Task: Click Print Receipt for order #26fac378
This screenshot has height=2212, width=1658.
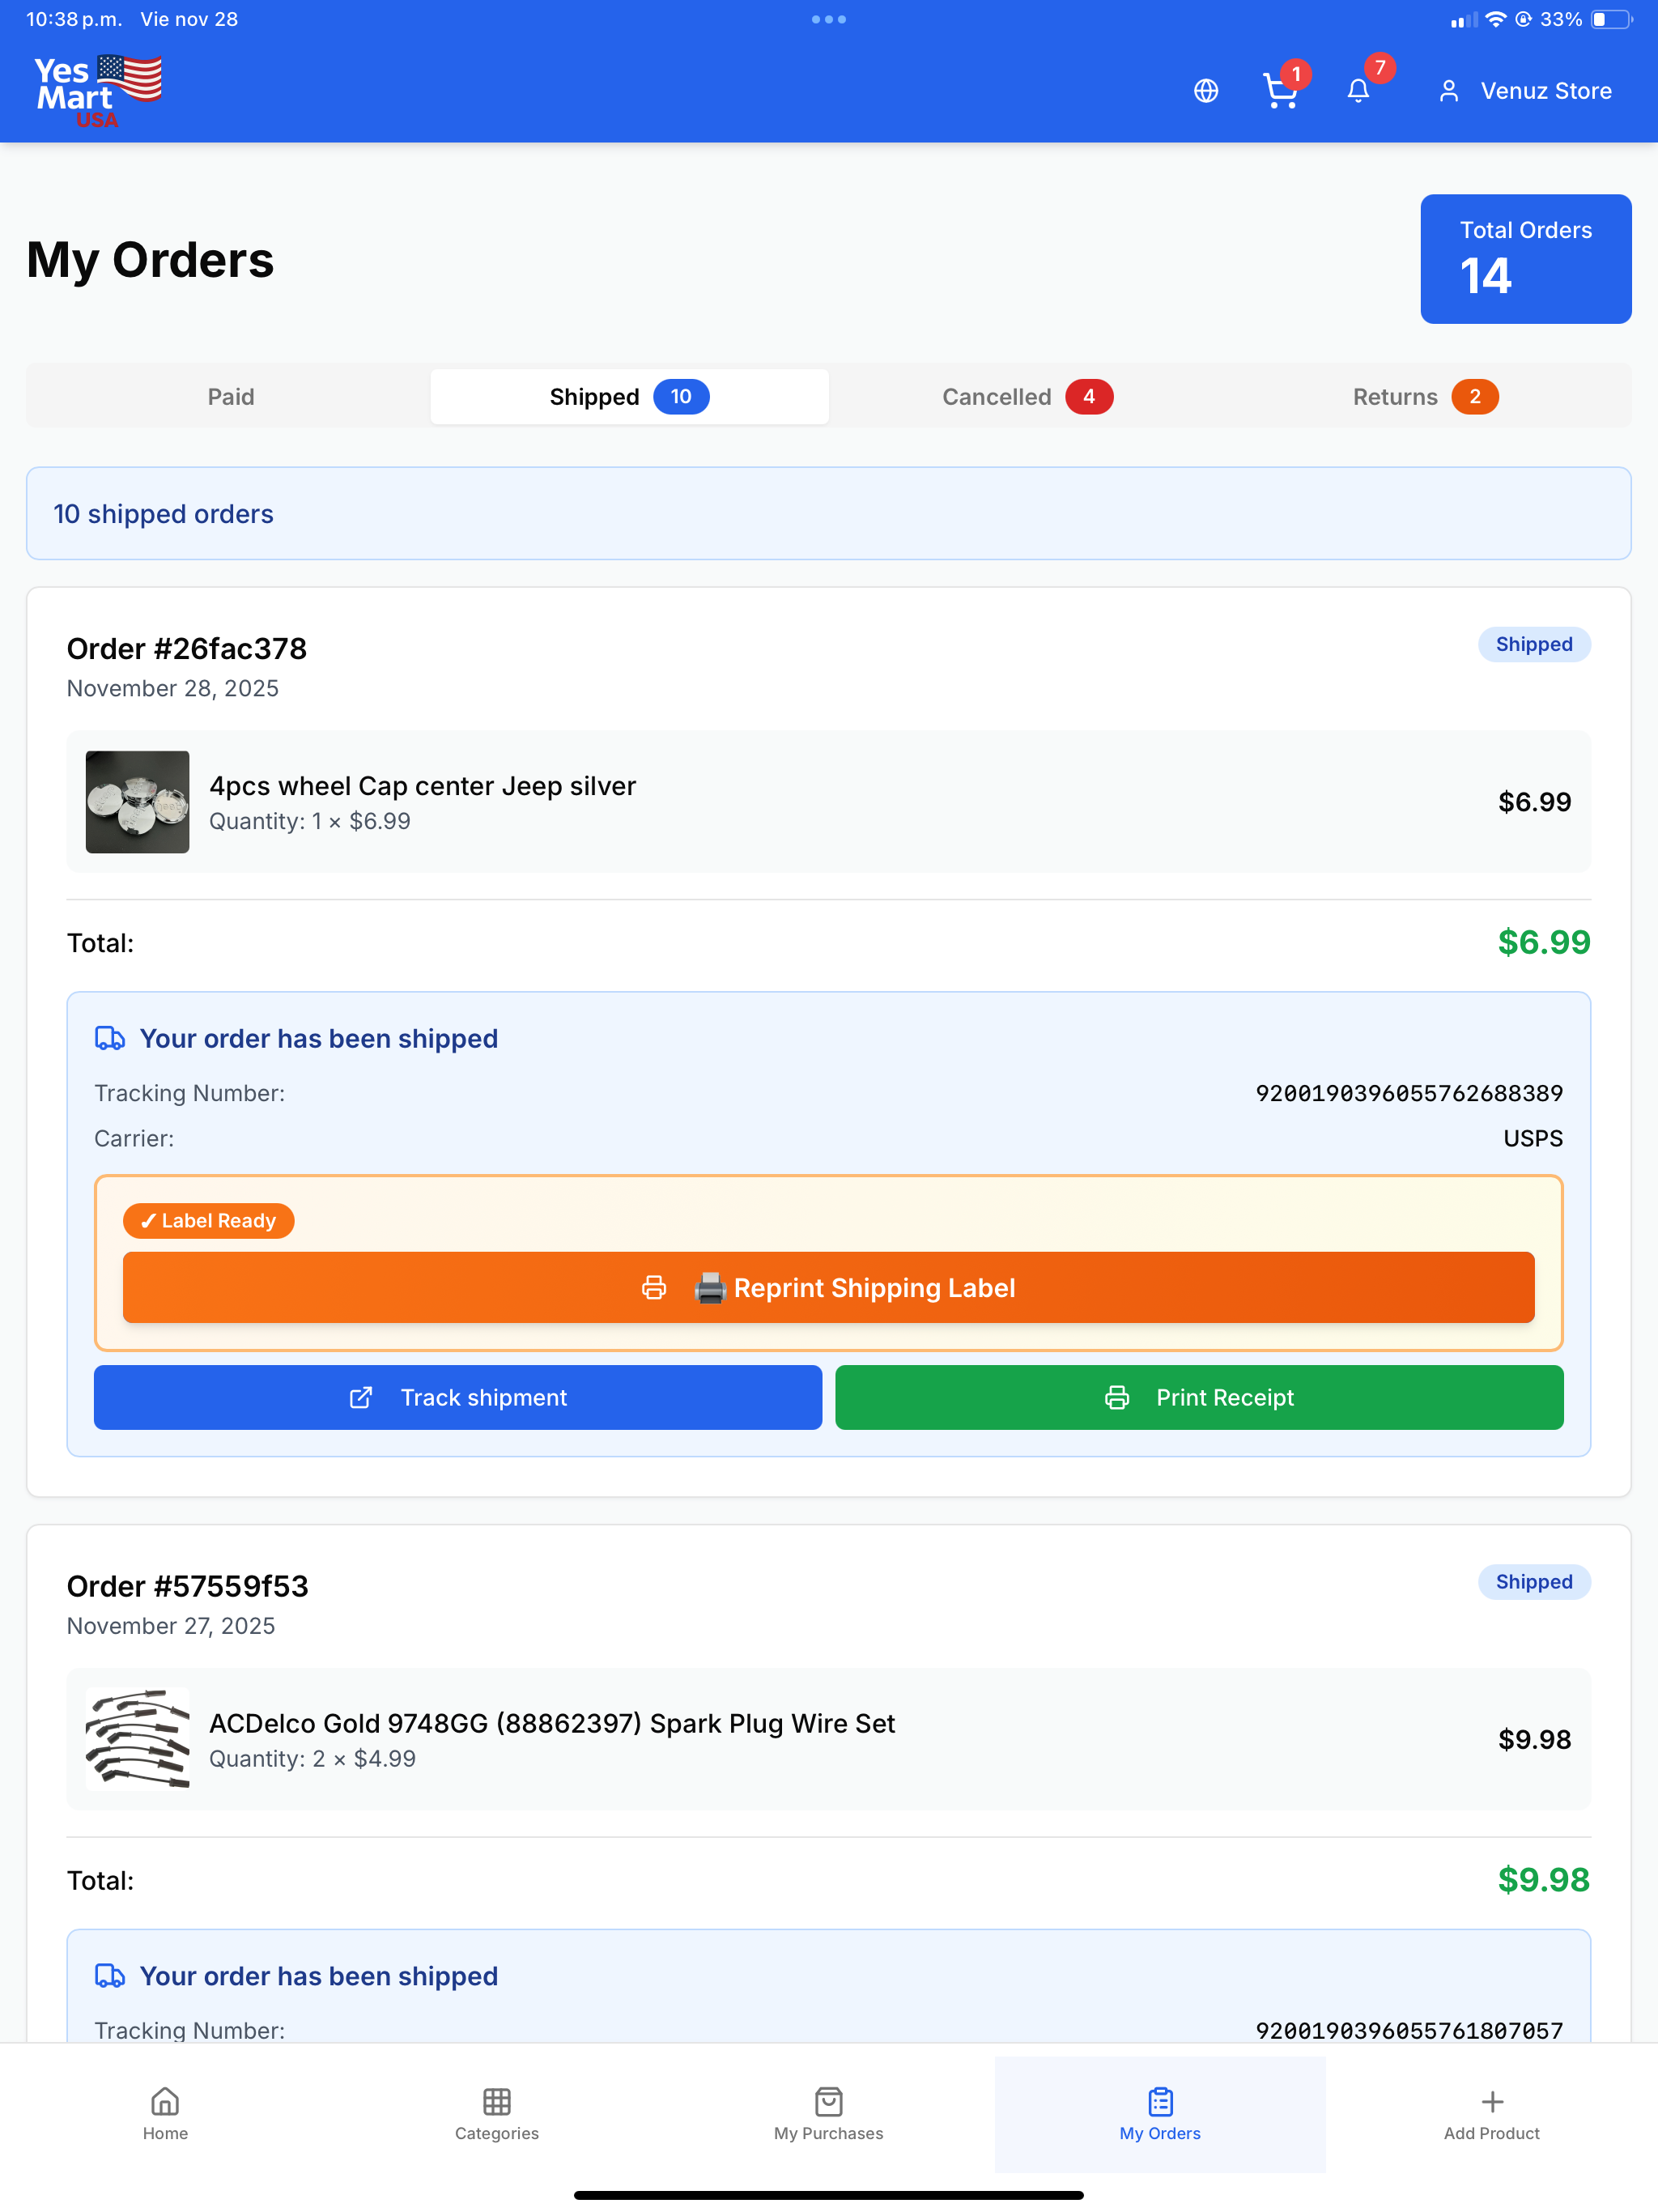Action: (x=1199, y=1398)
